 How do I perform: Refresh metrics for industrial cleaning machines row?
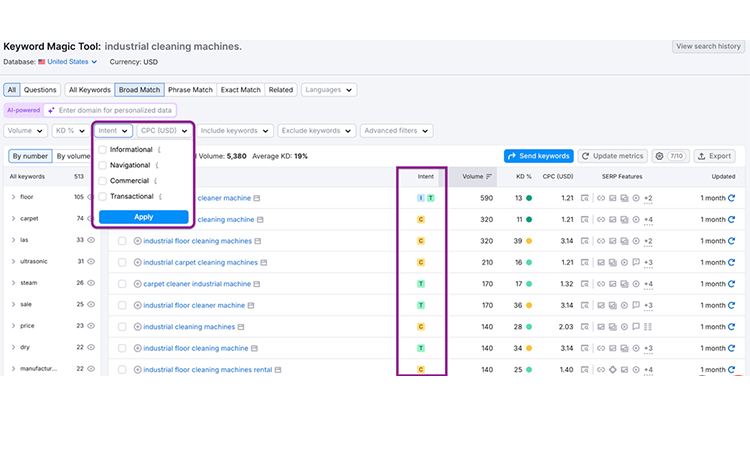731,327
